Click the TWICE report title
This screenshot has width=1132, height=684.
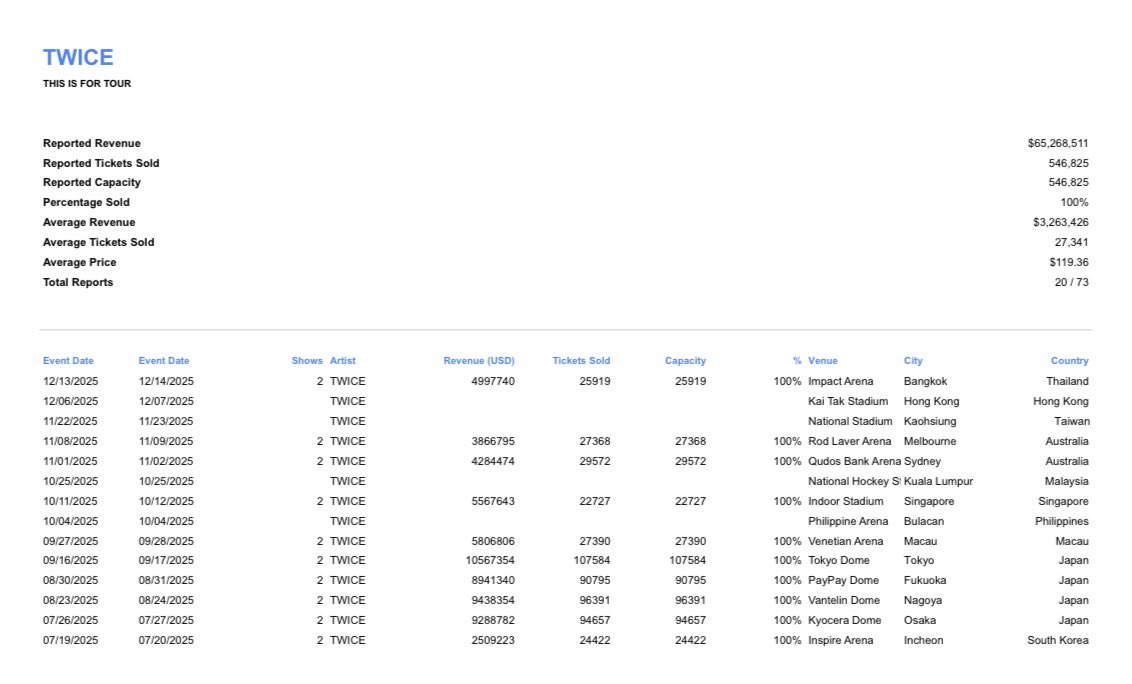tap(78, 58)
